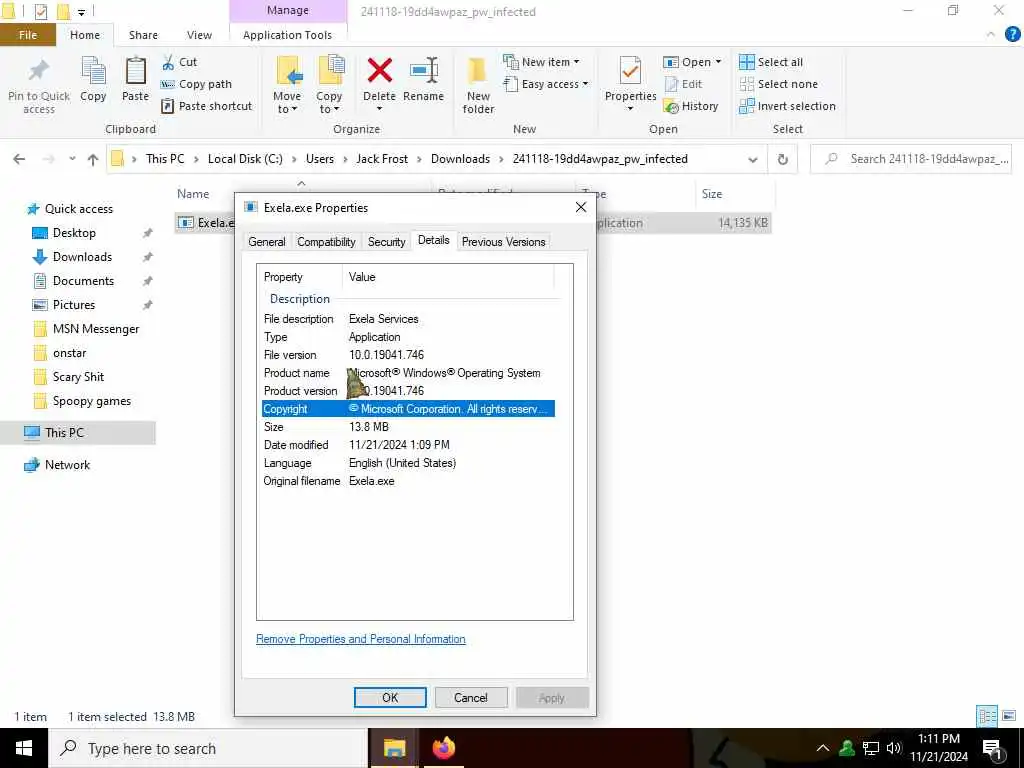Open the Move to ribbon menu
The height and width of the screenshot is (768, 1024).
[287, 85]
